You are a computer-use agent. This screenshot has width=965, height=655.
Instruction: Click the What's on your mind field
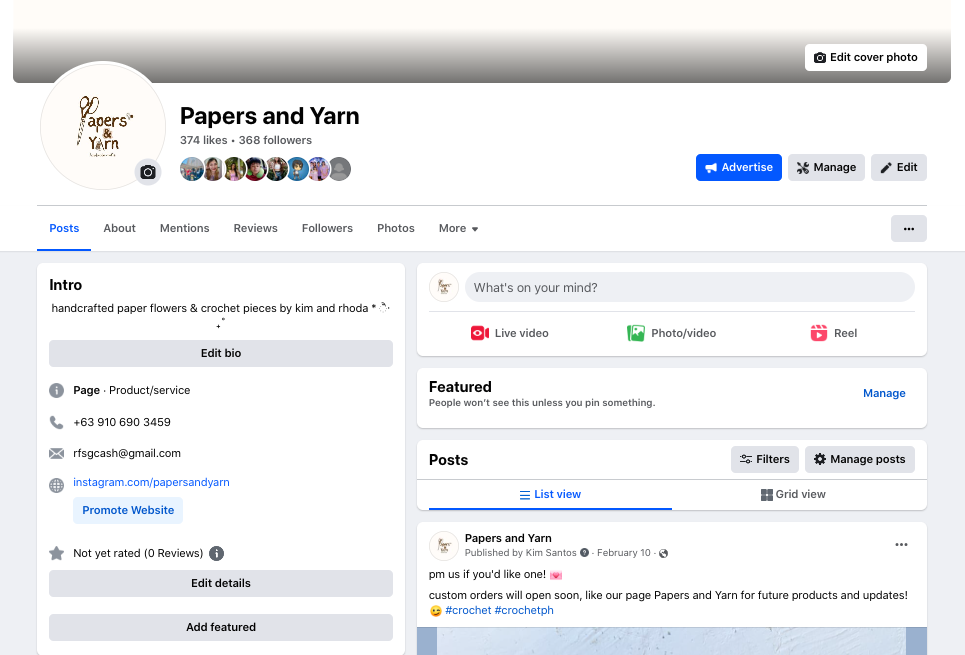[689, 287]
